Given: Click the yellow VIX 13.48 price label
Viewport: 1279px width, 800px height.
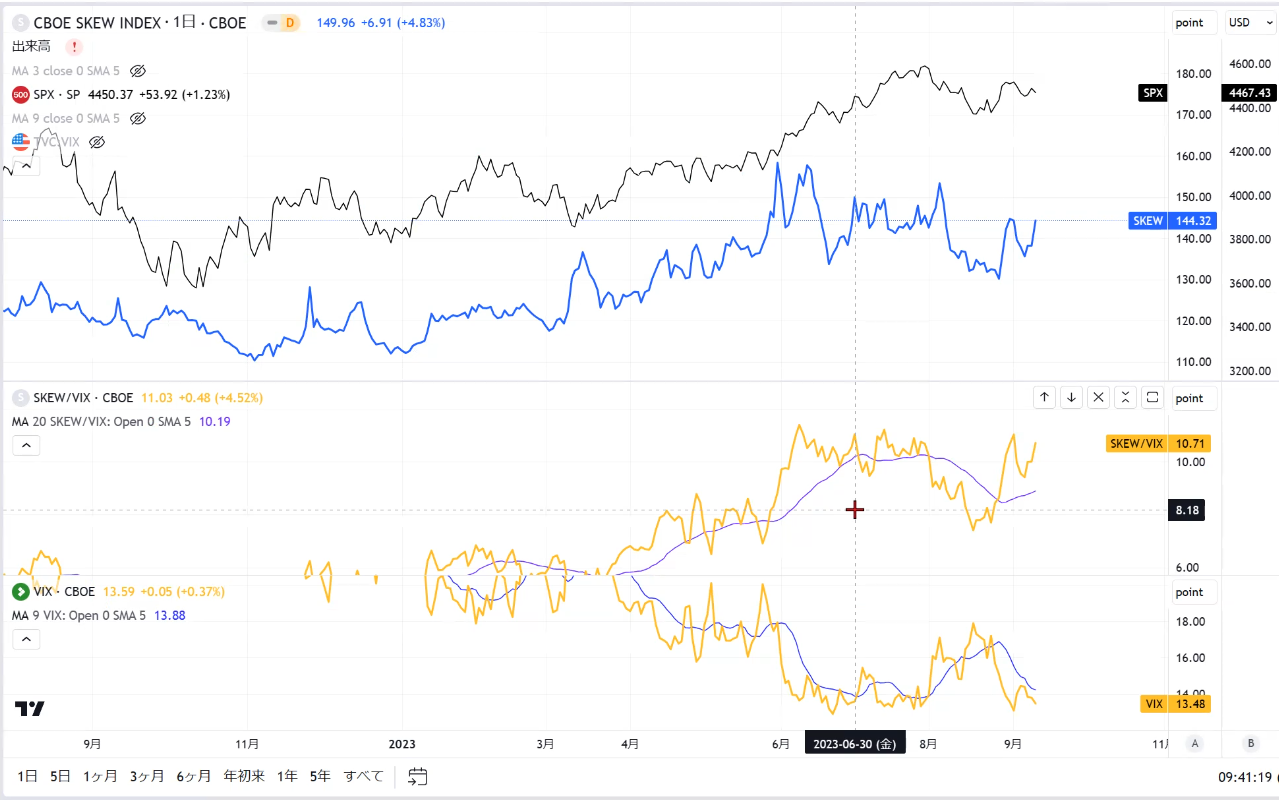Looking at the screenshot, I should pyautogui.click(x=1177, y=703).
